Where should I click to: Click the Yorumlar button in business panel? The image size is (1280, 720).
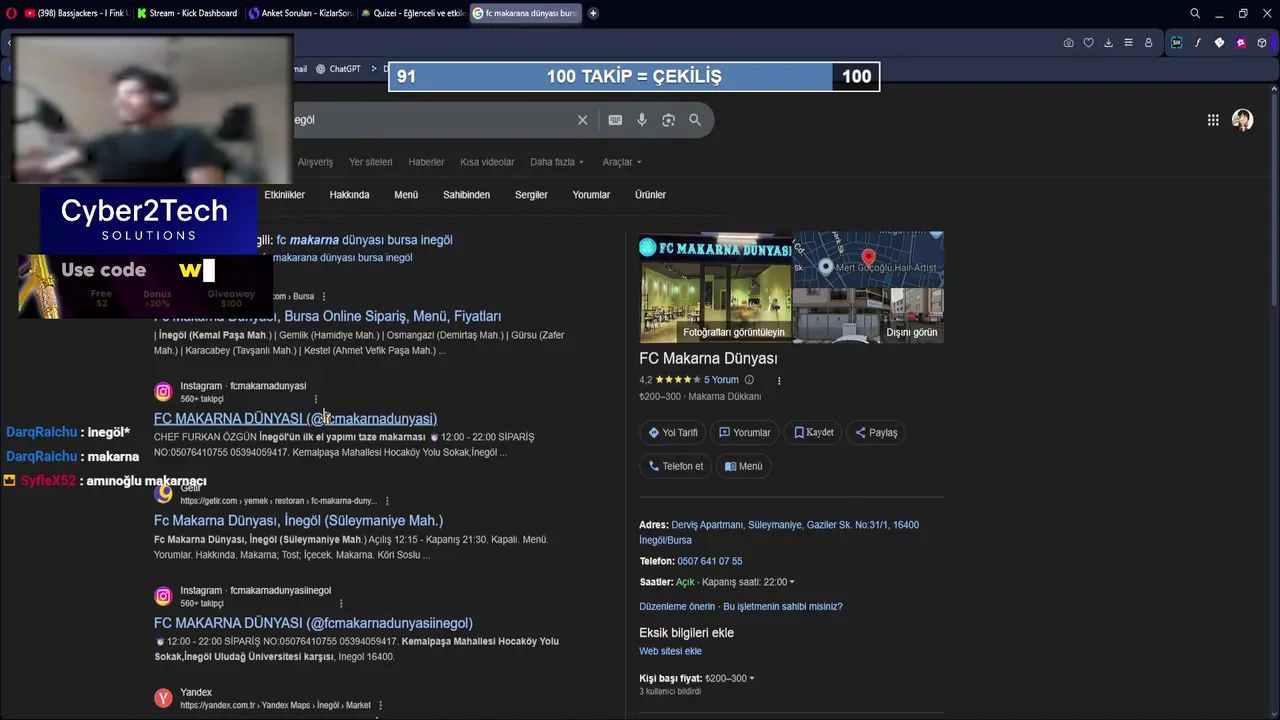pos(745,433)
